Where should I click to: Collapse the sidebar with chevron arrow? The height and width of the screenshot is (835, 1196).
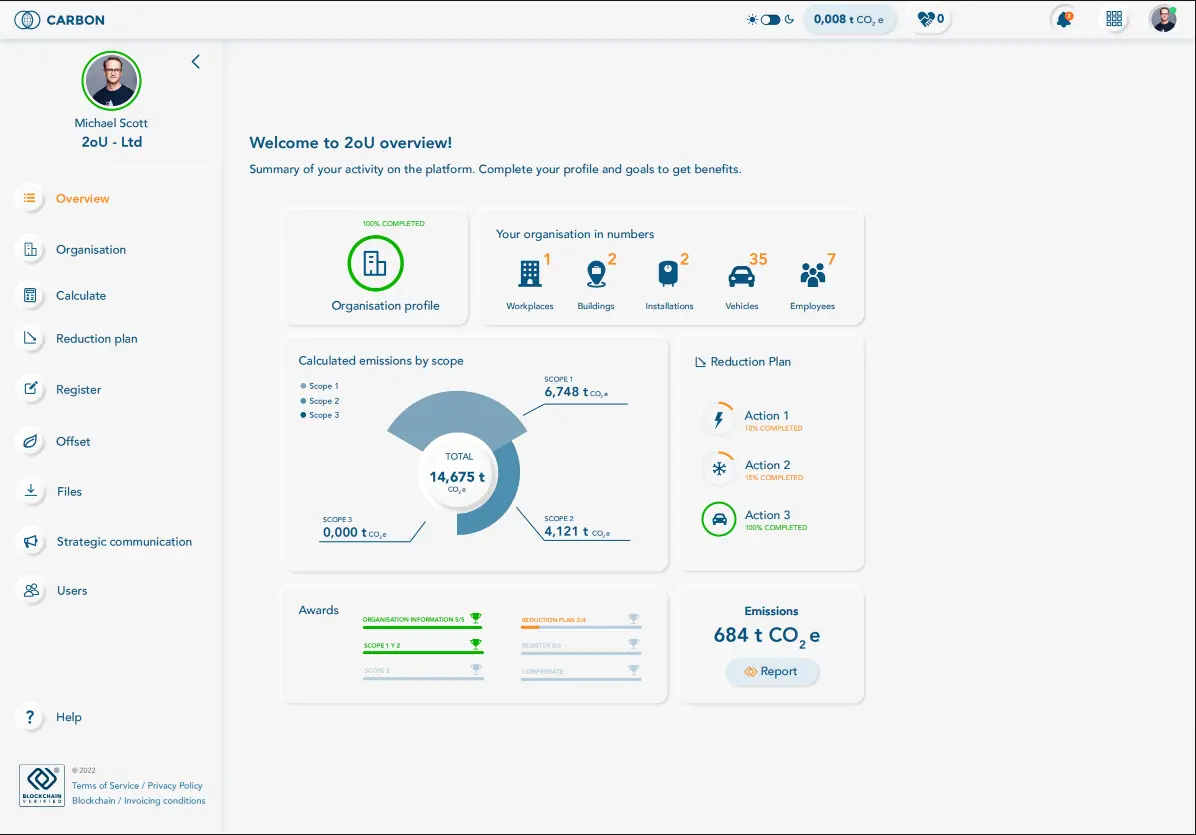coord(196,62)
